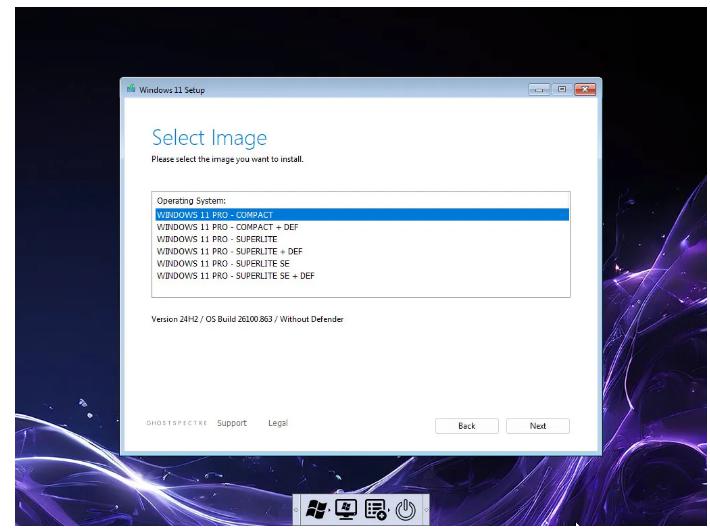This screenshot has width=710, height=532.
Task: Click the dock's left edge handle
Action: (x=296, y=510)
